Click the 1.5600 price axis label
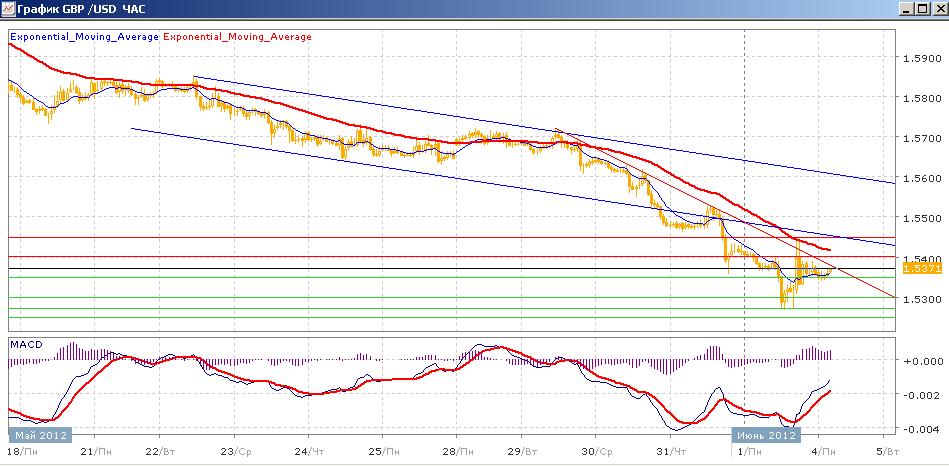Screen dimensions: 949x466 point(921,178)
